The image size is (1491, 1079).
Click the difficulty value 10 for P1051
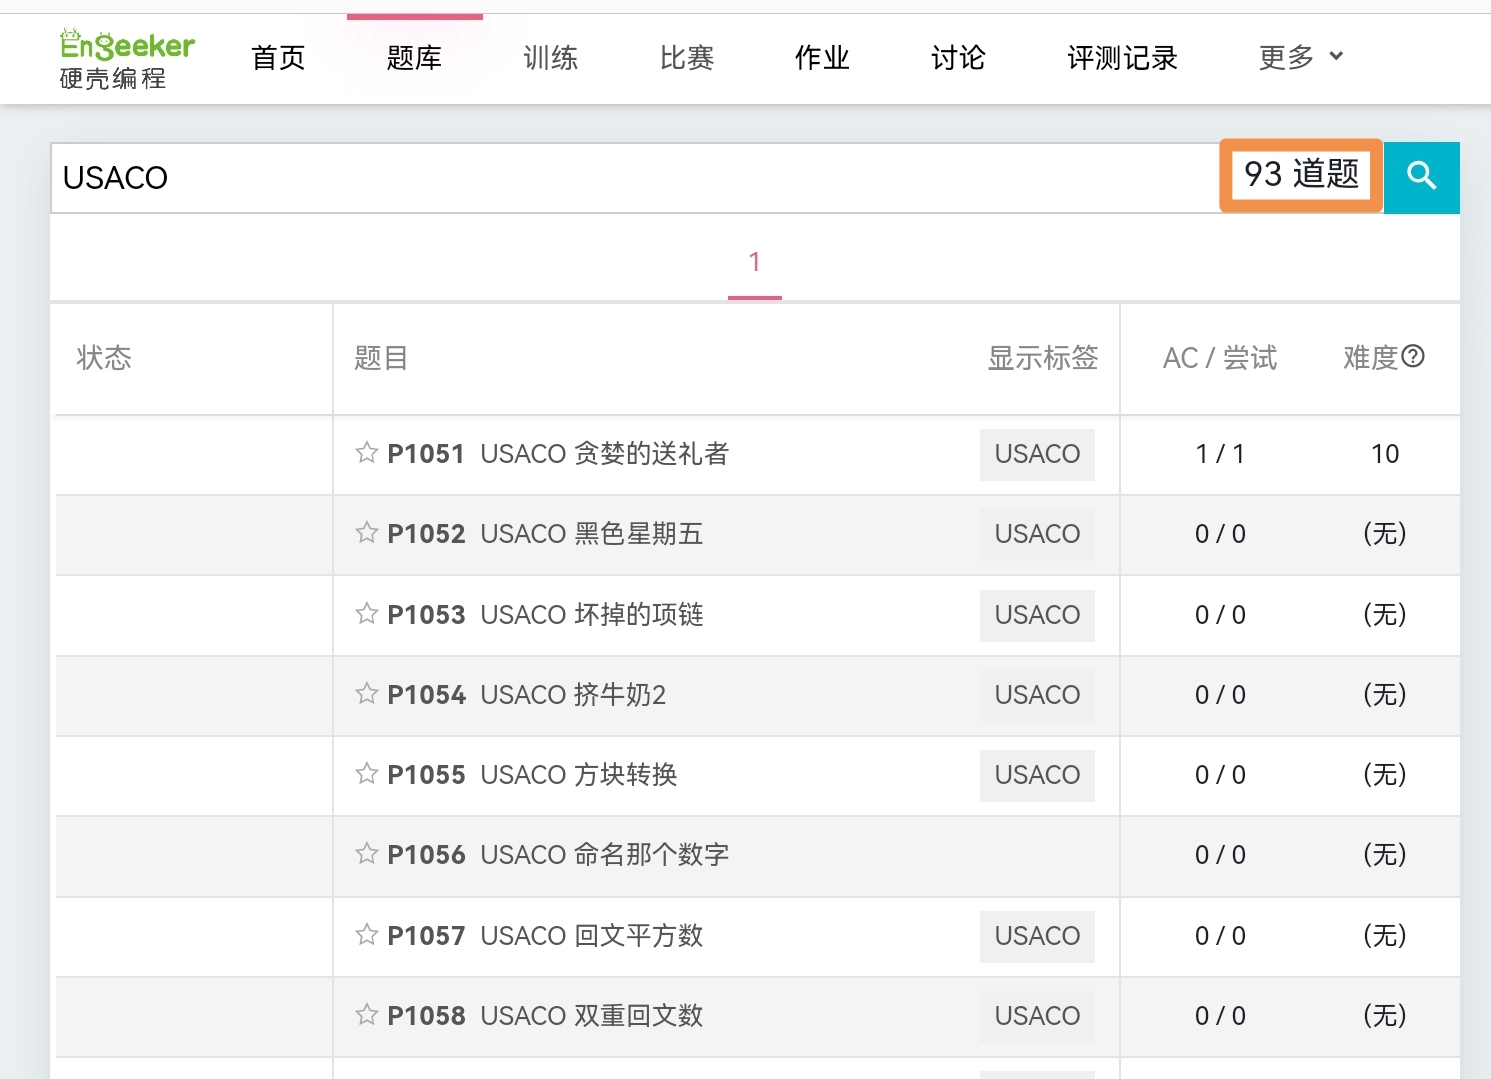pyautogui.click(x=1385, y=454)
